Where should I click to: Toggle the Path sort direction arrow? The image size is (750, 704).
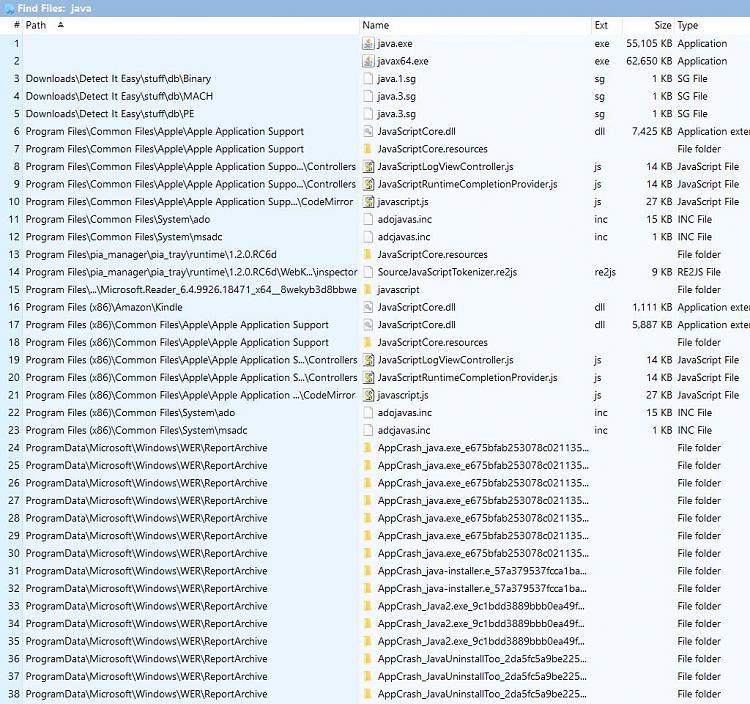point(60,25)
